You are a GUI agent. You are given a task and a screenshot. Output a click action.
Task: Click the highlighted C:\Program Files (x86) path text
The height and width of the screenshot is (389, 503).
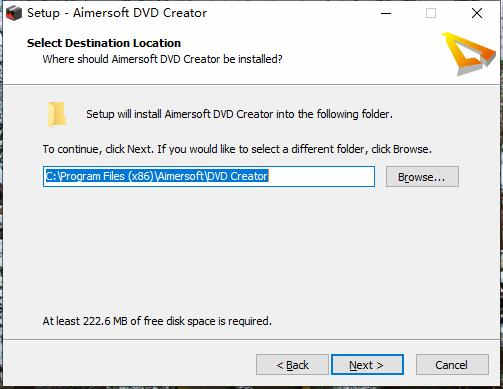(x=157, y=176)
